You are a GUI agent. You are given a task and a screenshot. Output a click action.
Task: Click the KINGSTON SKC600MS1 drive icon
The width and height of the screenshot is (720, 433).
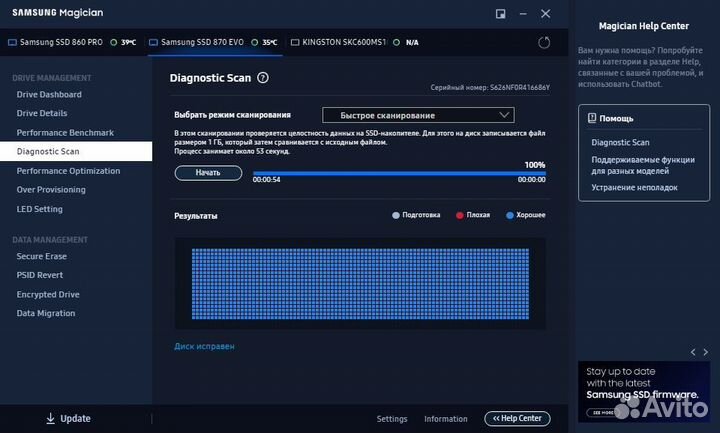coord(295,42)
